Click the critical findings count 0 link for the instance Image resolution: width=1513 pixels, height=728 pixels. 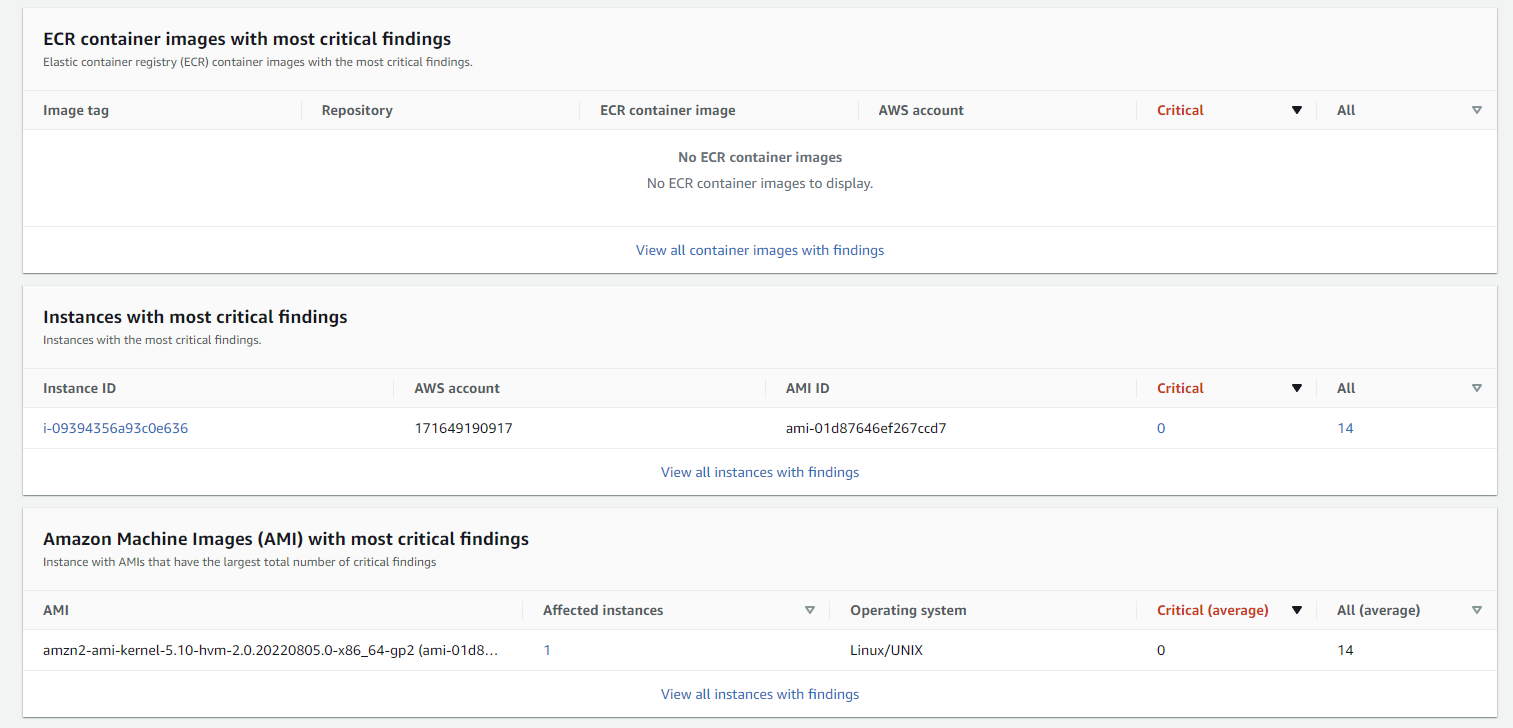tap(1161, 428)
